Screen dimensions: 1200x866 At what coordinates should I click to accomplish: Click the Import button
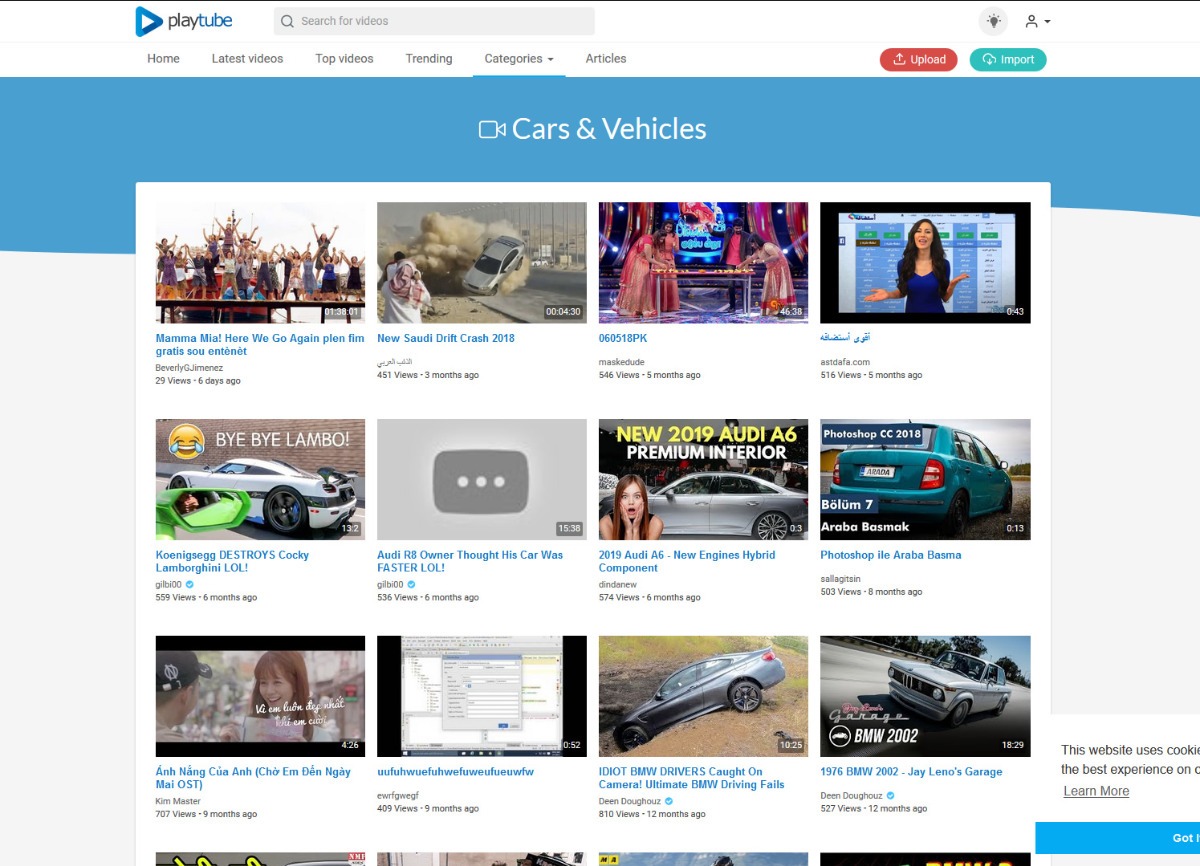[1008, 60]
